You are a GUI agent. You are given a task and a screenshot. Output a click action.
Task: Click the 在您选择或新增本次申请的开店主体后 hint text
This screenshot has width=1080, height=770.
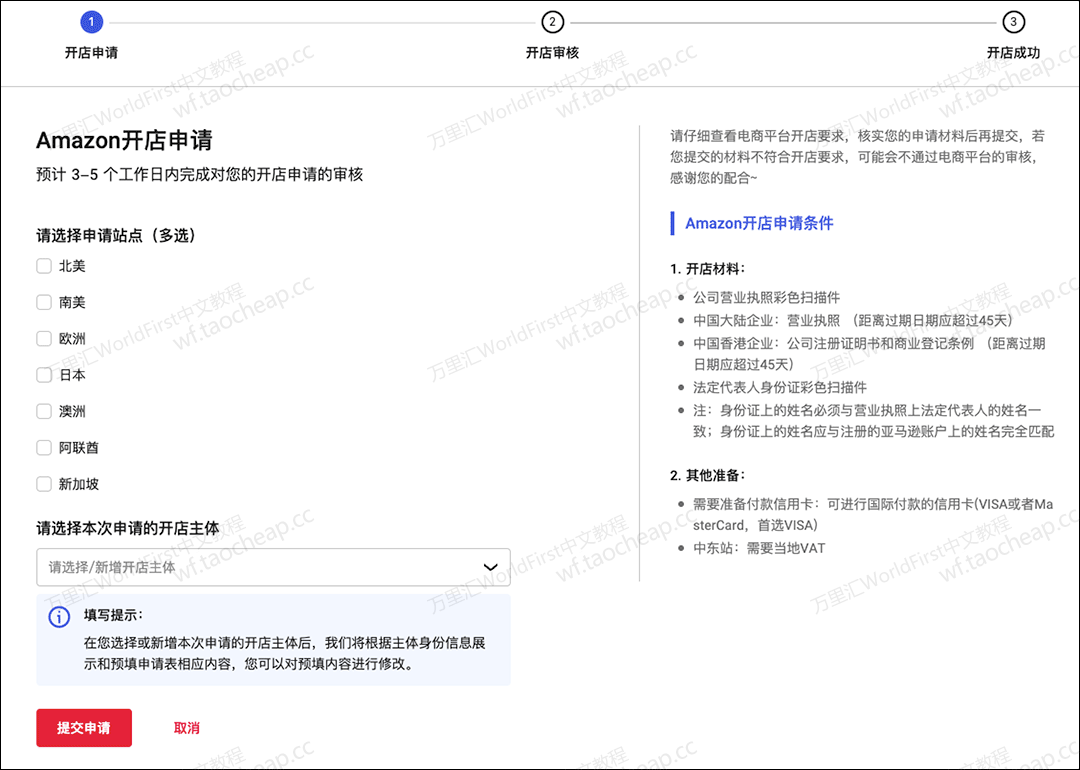pyautogui.click(x=285, y=654)
